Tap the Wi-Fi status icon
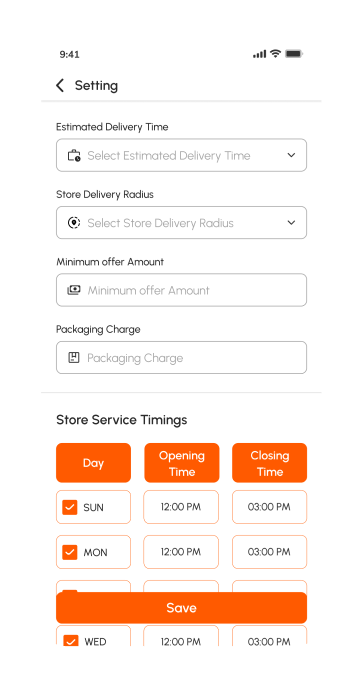The height and width of the screenshot is (684, 361). click(275, 54)
